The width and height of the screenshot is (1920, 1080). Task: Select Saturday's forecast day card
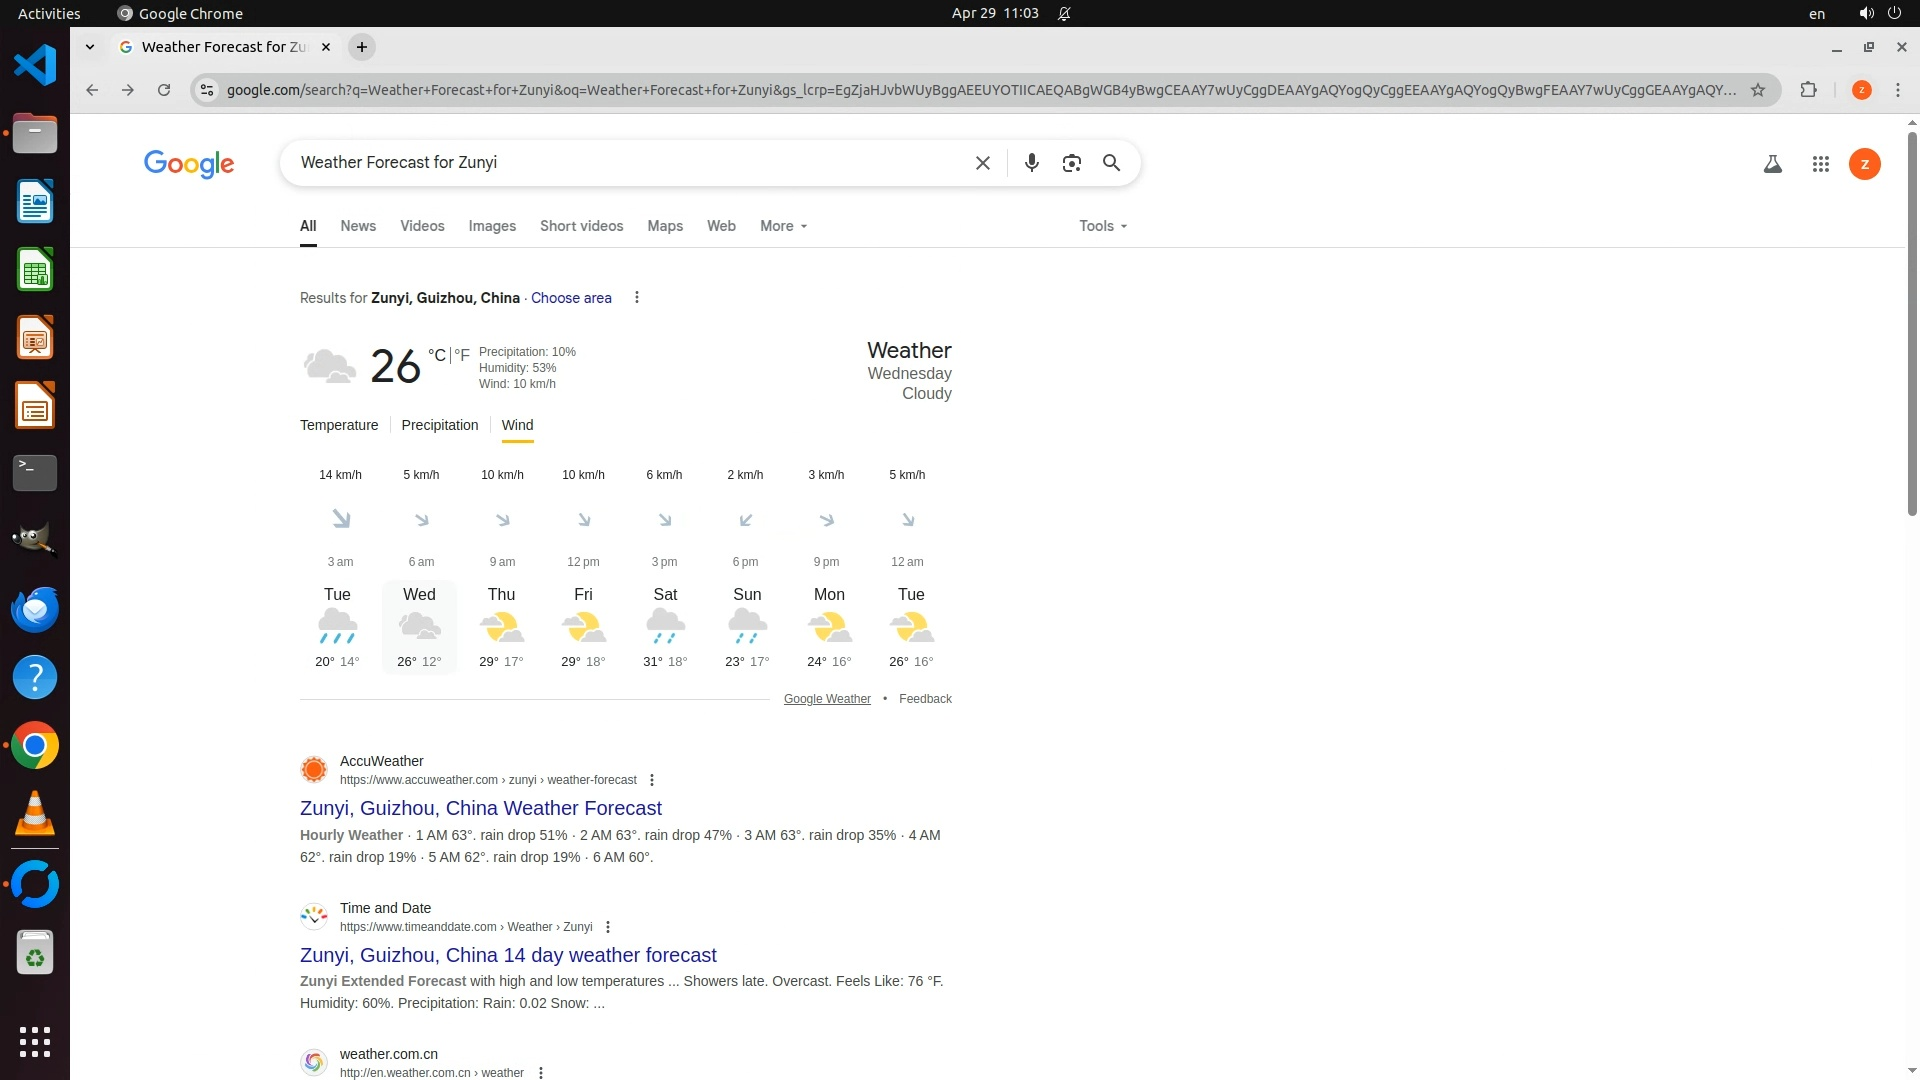click(x=665, y=626)
